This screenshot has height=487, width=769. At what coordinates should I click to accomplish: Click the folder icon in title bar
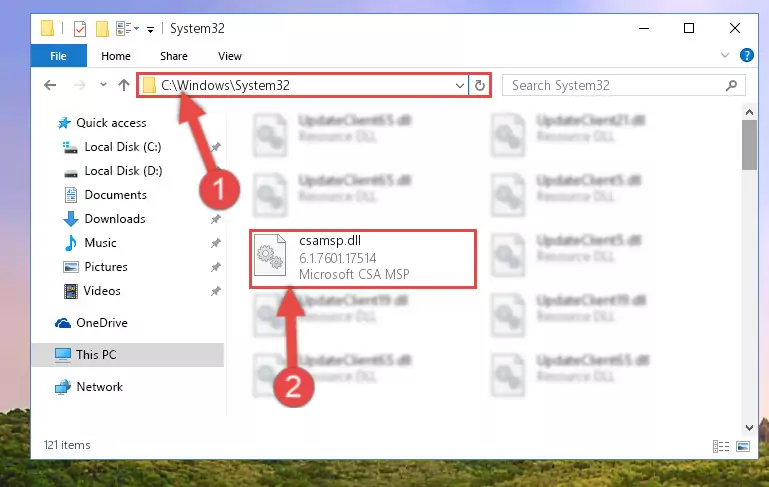pyautogui.click(x=48, y=28)
